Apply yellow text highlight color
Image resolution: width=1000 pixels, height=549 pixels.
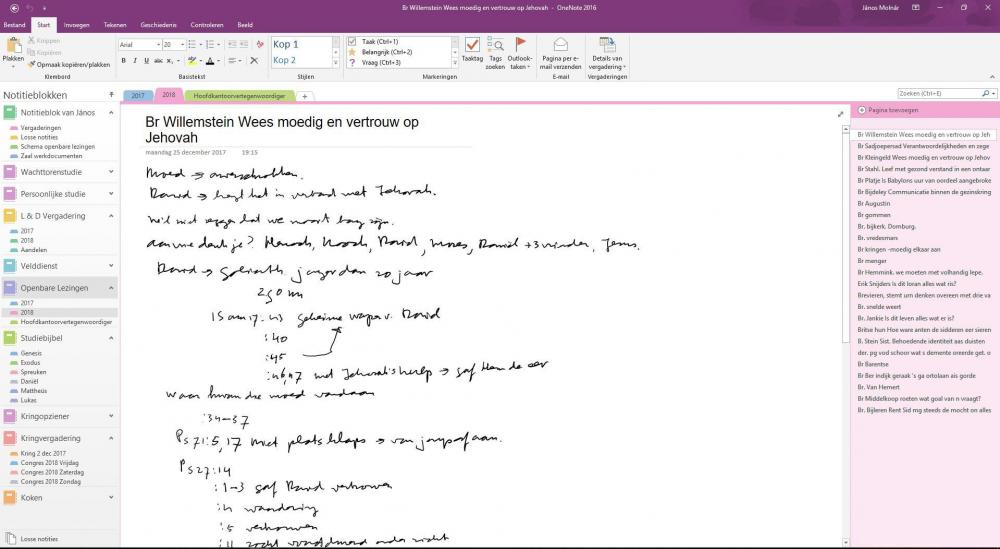191,61
